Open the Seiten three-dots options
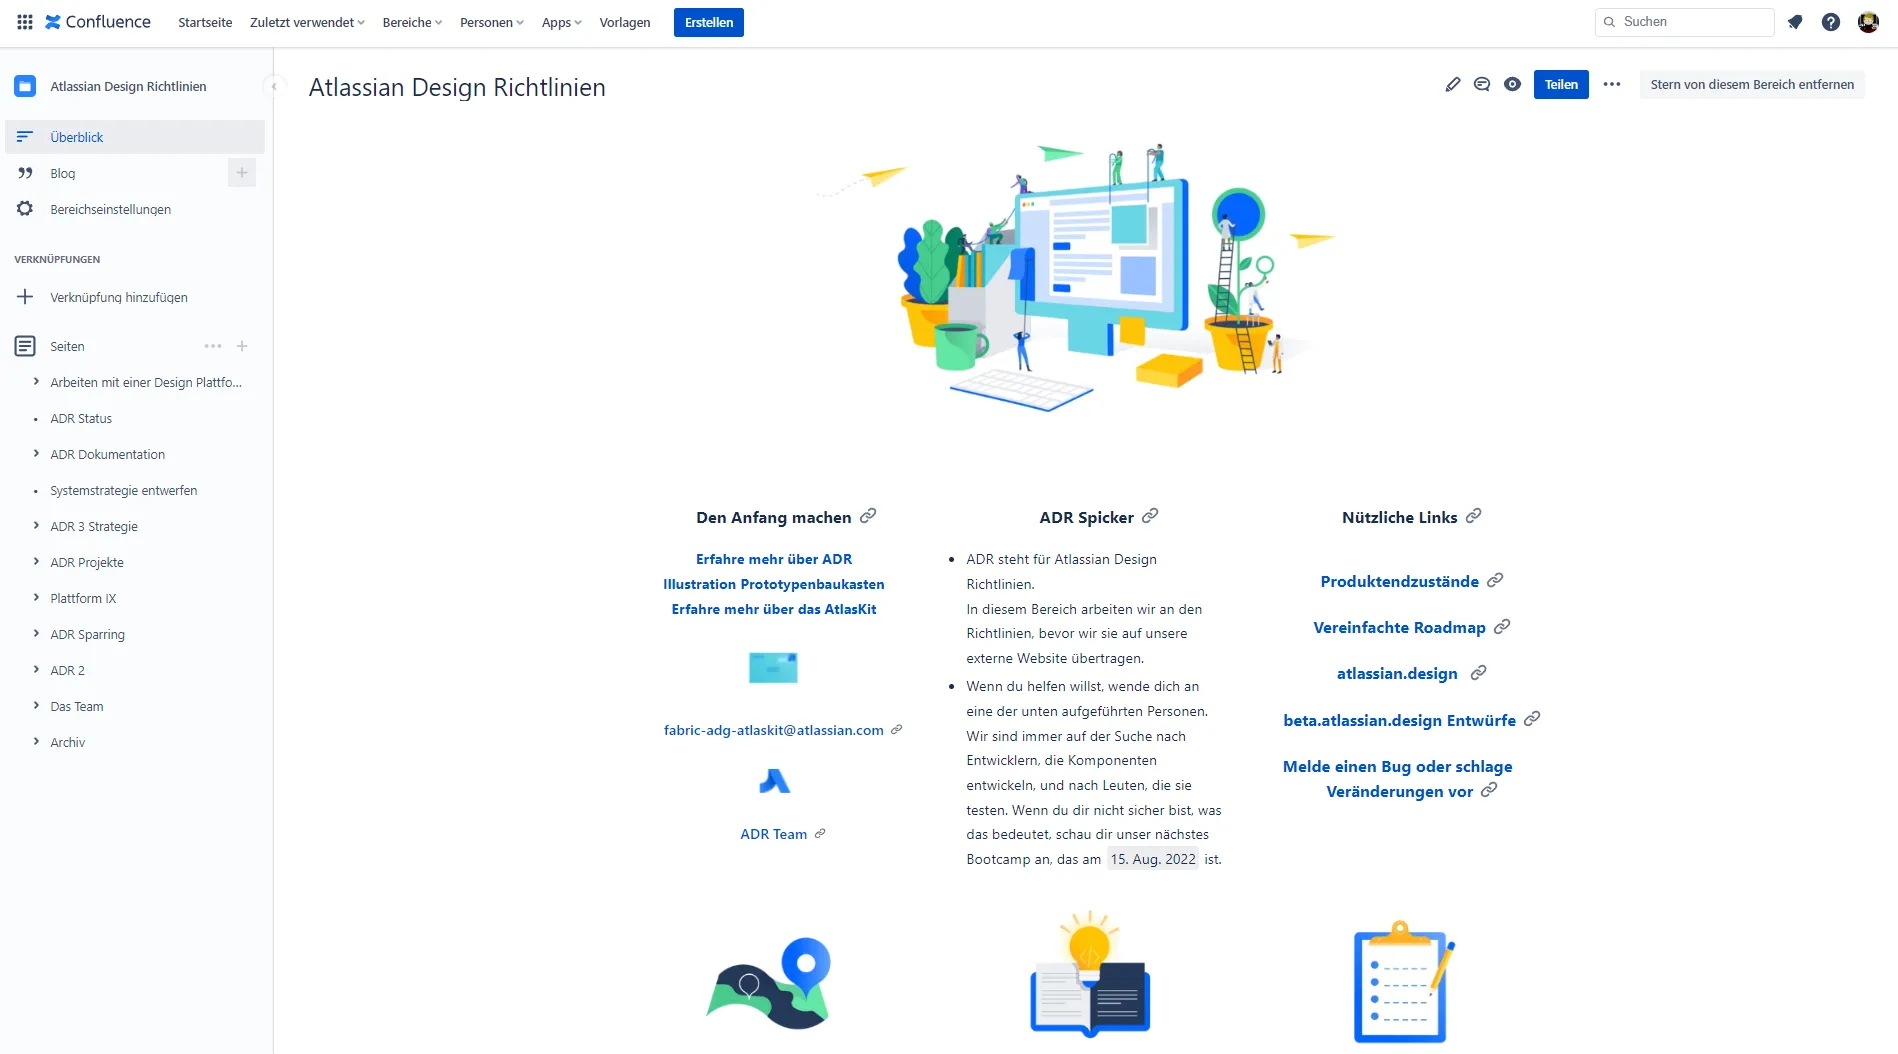Viewport: 1898px width, 1054px height. 213,346
